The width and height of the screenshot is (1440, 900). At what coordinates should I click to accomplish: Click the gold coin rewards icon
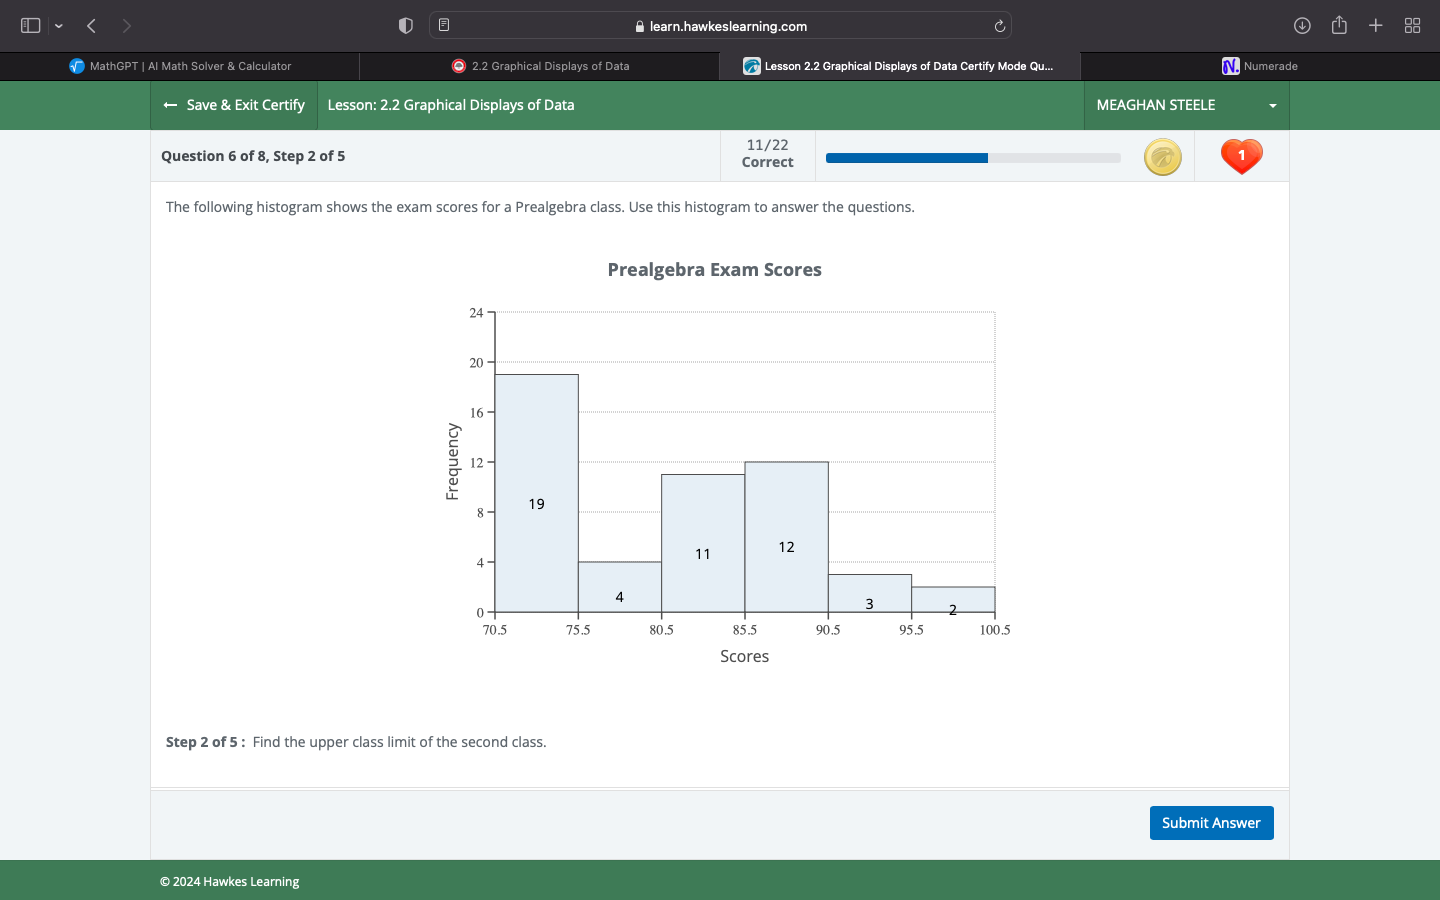(1163, 157)
